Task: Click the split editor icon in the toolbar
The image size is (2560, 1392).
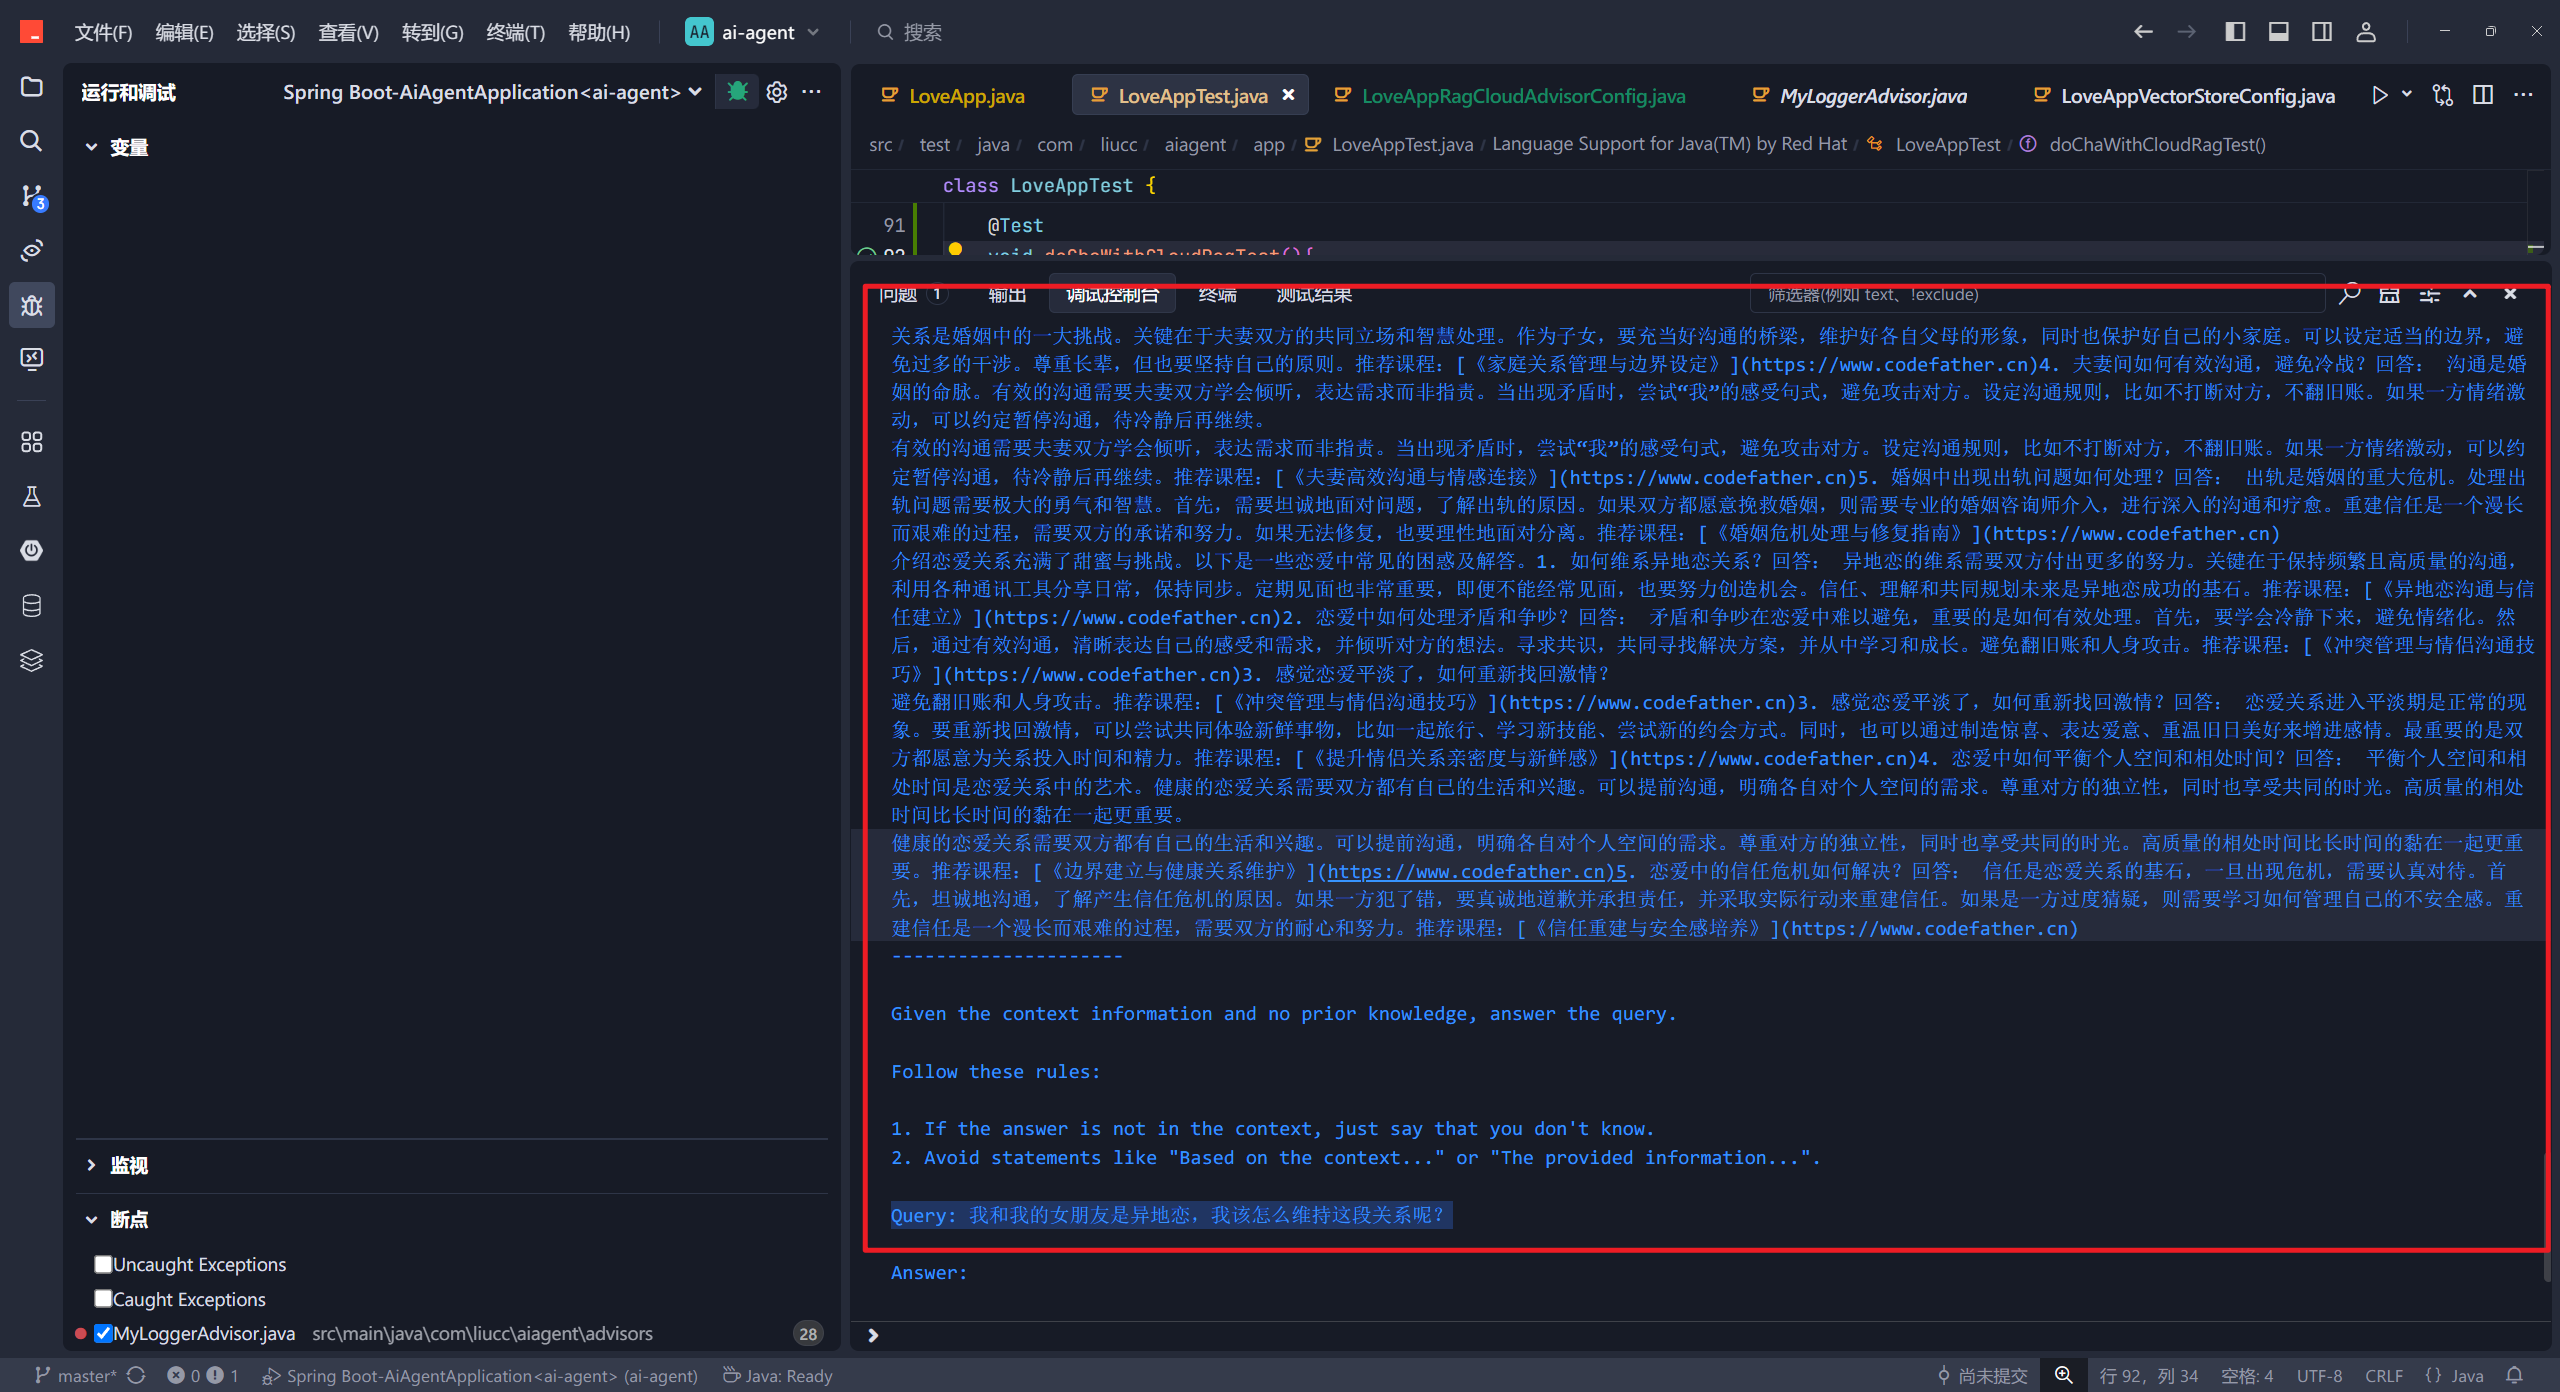Action: point(2483,95)
